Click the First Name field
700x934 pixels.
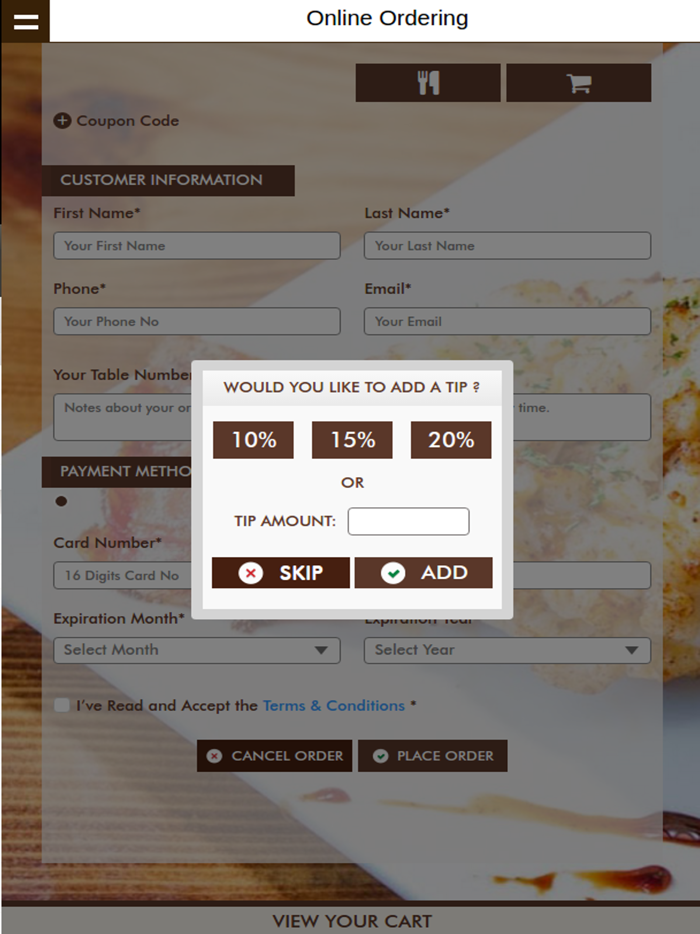click(x=197, y=246)
